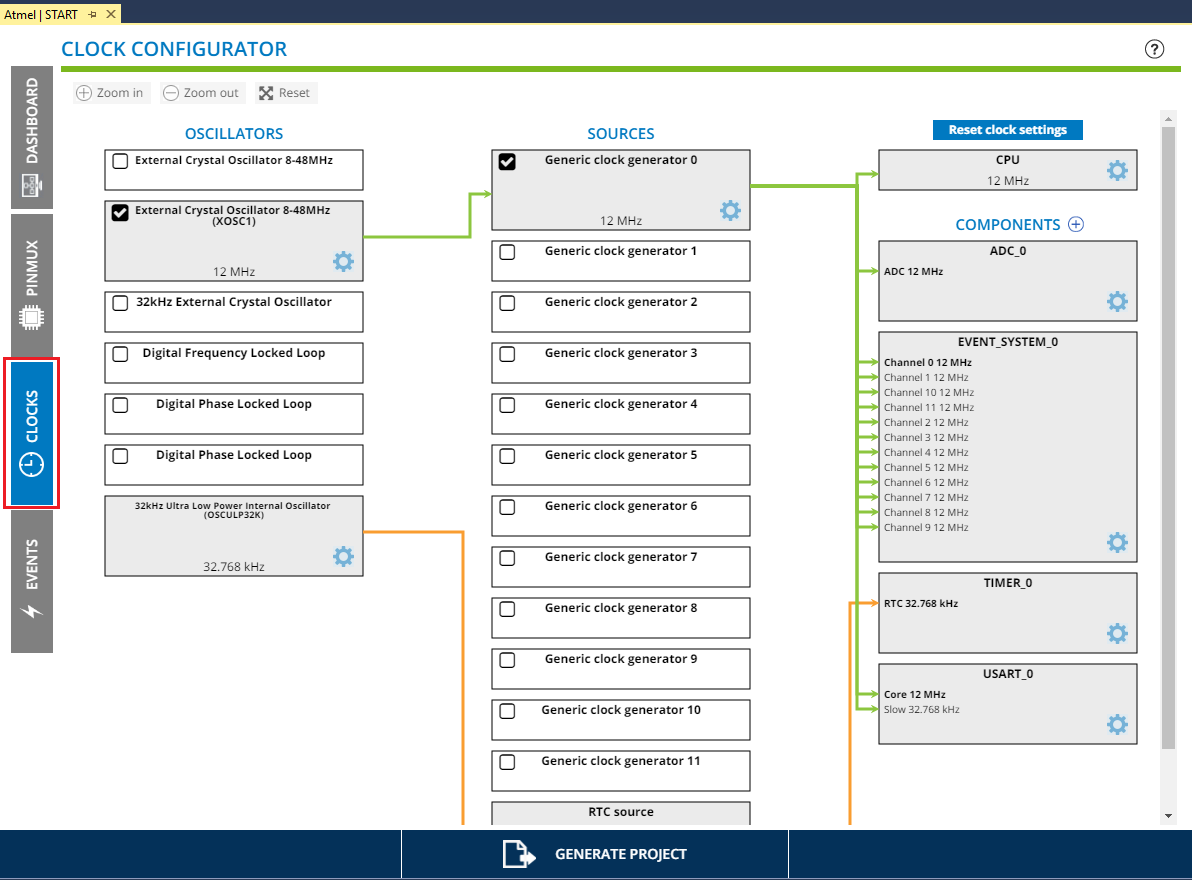The image size is (1192, 880).
Task: Click the vertical scrollbar down arrow
Action: pyautogui.click(x=1168, y=816)
